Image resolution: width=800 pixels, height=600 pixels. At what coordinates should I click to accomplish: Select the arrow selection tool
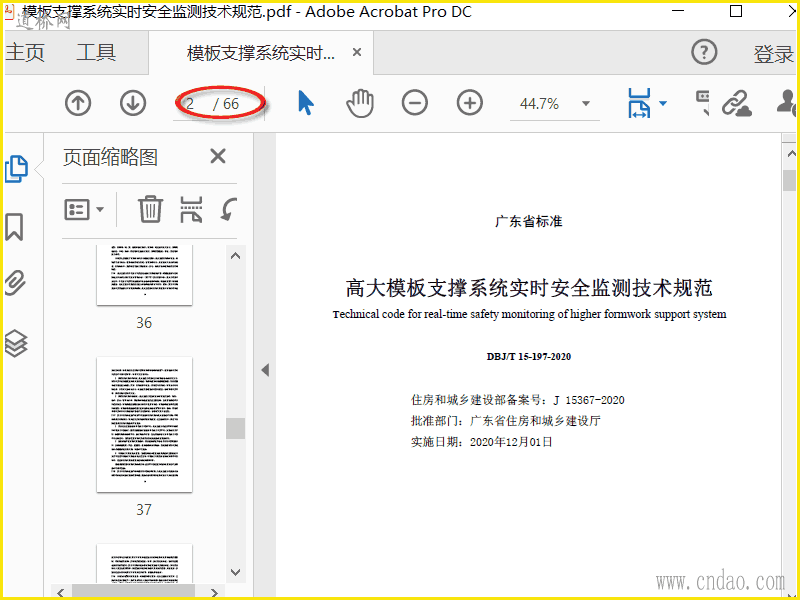click(x=306, y=103)
